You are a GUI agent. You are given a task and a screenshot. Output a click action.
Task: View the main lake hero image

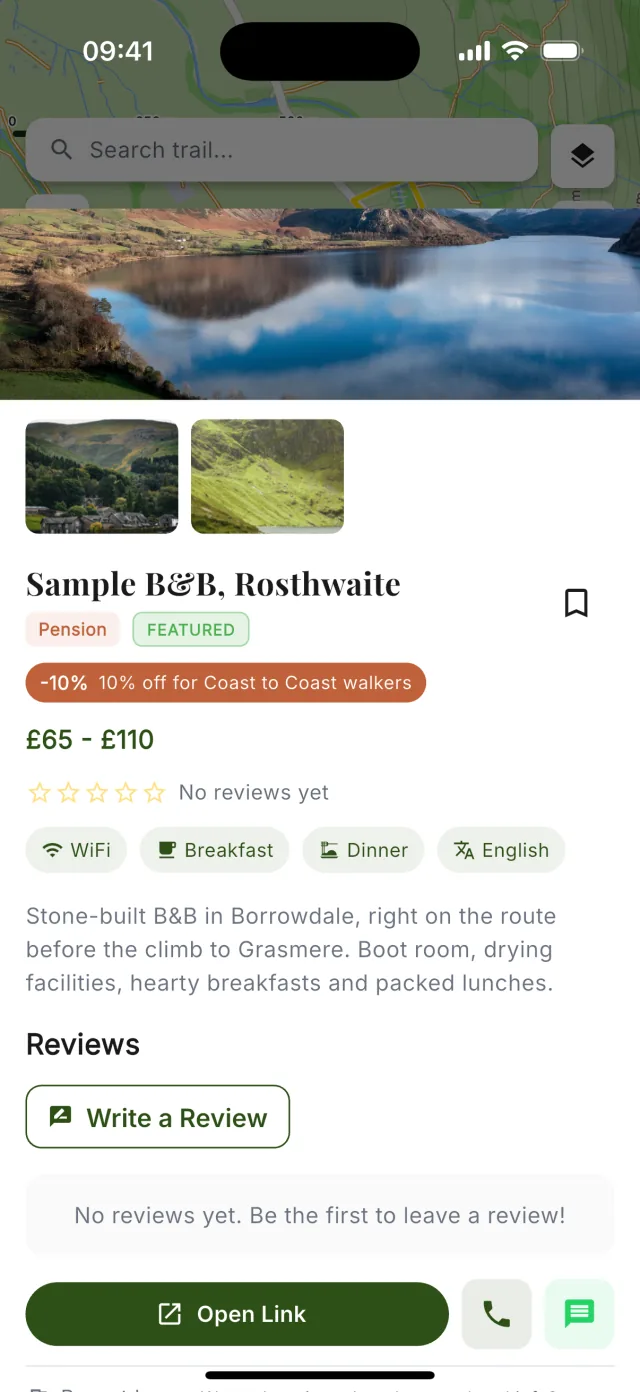pos(320,304)
